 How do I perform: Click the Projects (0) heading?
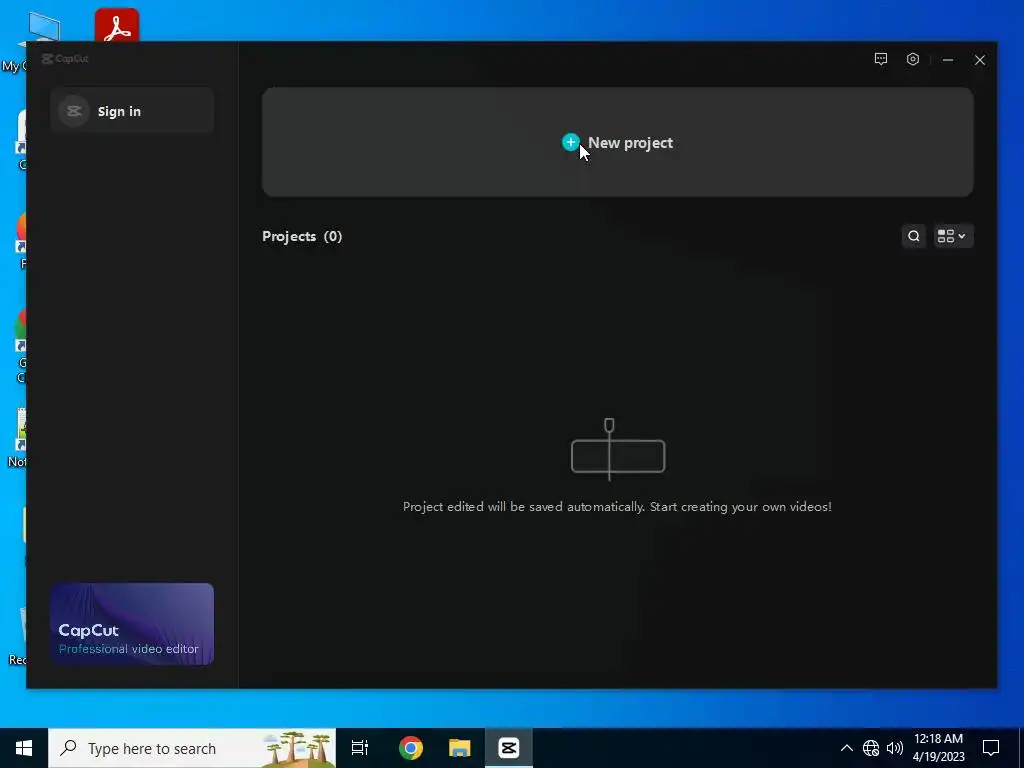tap(302, 236)
